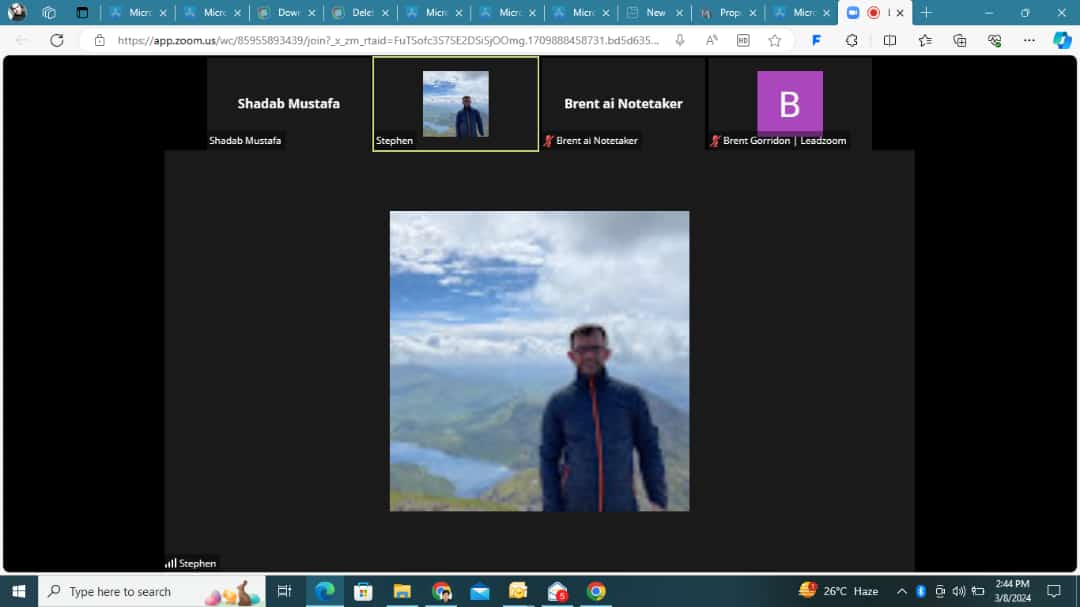Screen dimensions: 1080x607
Task: Select the purple B avatar of Brent Gorridon
Action: point(790,103)
